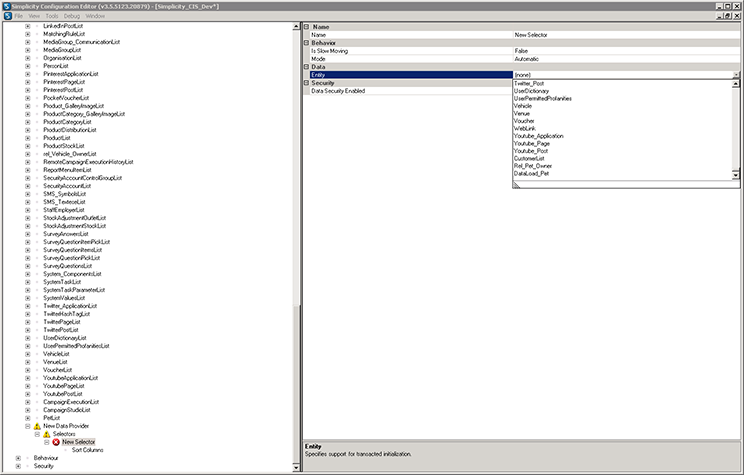
Task: Click the warning icon beside New Data Provider
Action: [37, 426]
